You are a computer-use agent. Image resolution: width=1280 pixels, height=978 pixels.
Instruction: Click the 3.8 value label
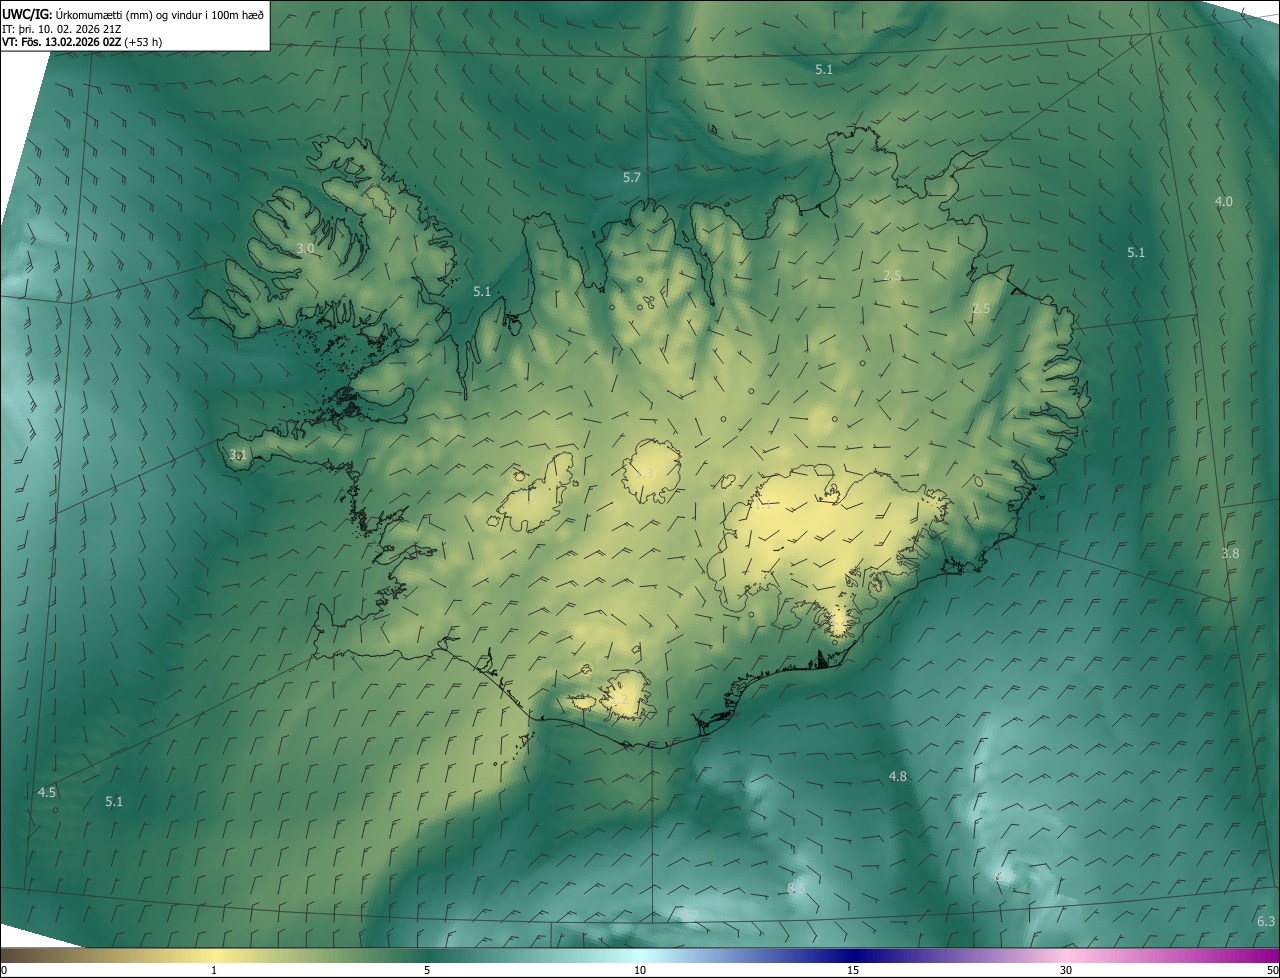[x=1230, y=554]
